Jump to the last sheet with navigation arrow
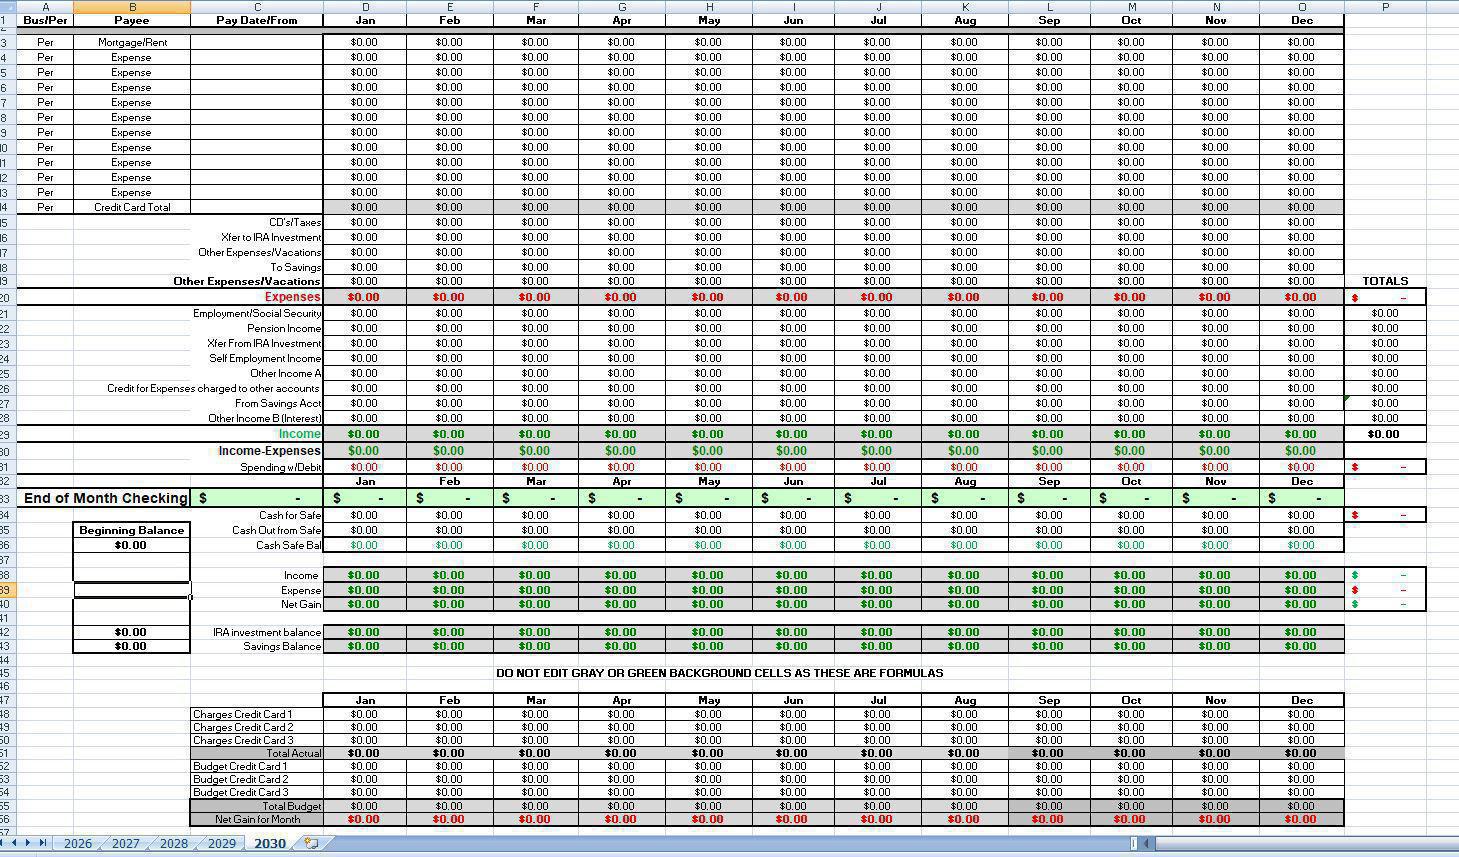This screenshot has height=857, width=1459. (x=42, y=843)
